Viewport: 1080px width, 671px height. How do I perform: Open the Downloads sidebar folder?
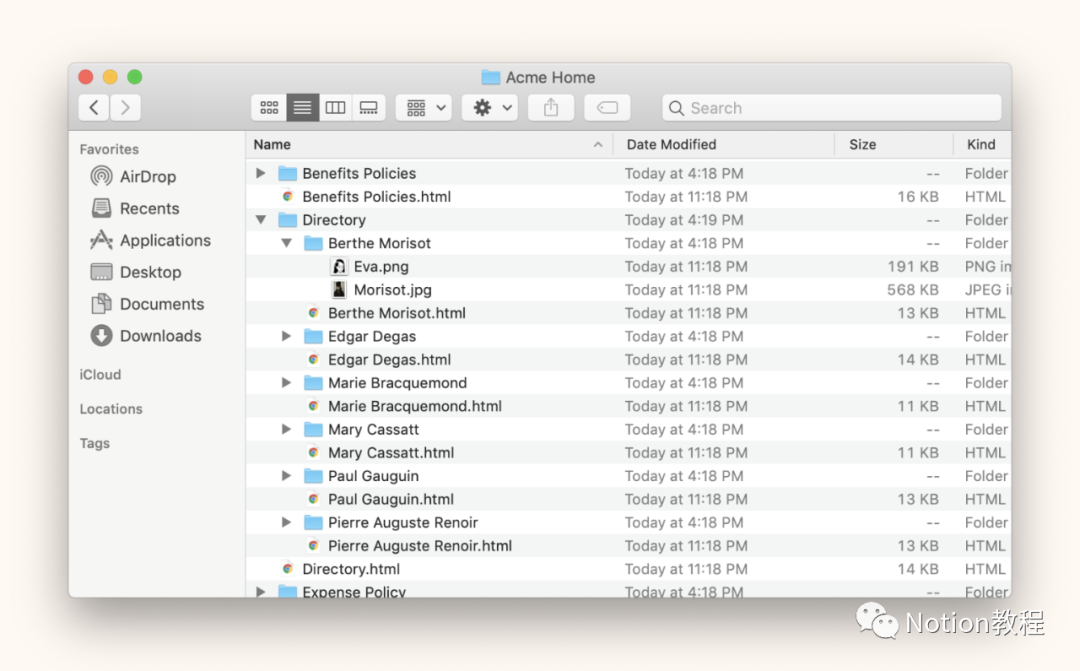pos(160,336)
